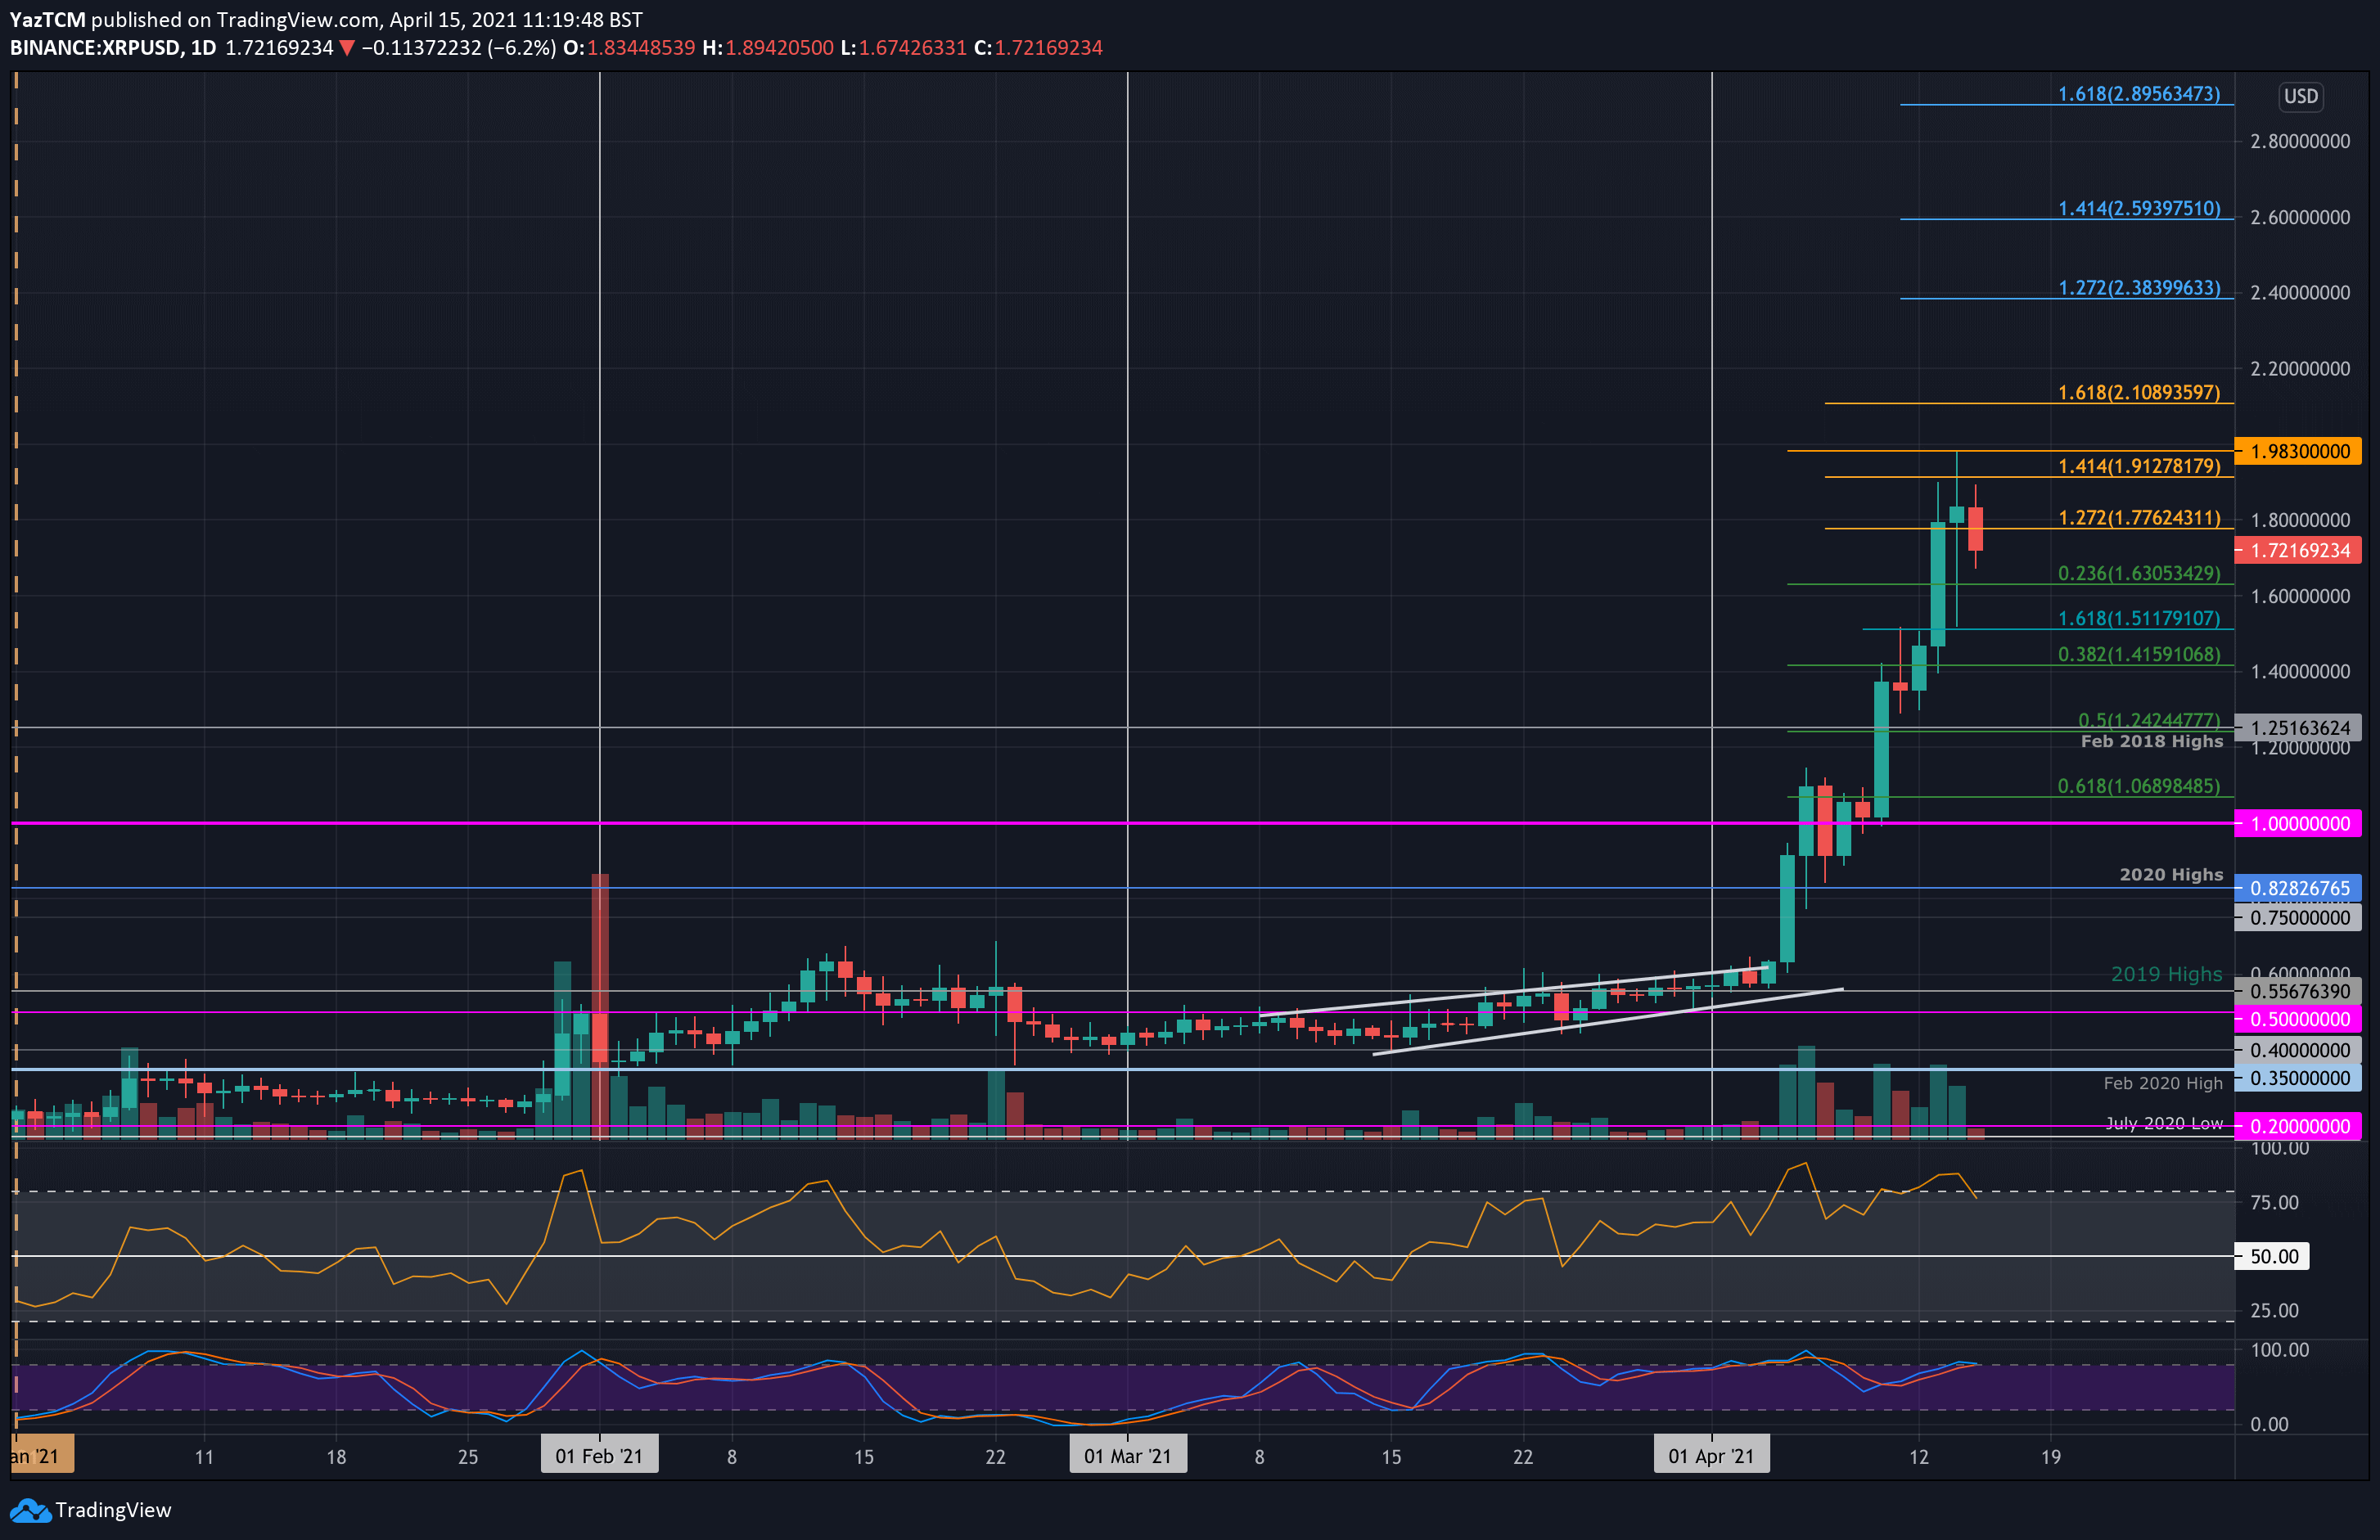Select the 1.618(1.51179107) teal Fibonacci label
This screenshot has height=1540, width=2380.
point(2138,619)
